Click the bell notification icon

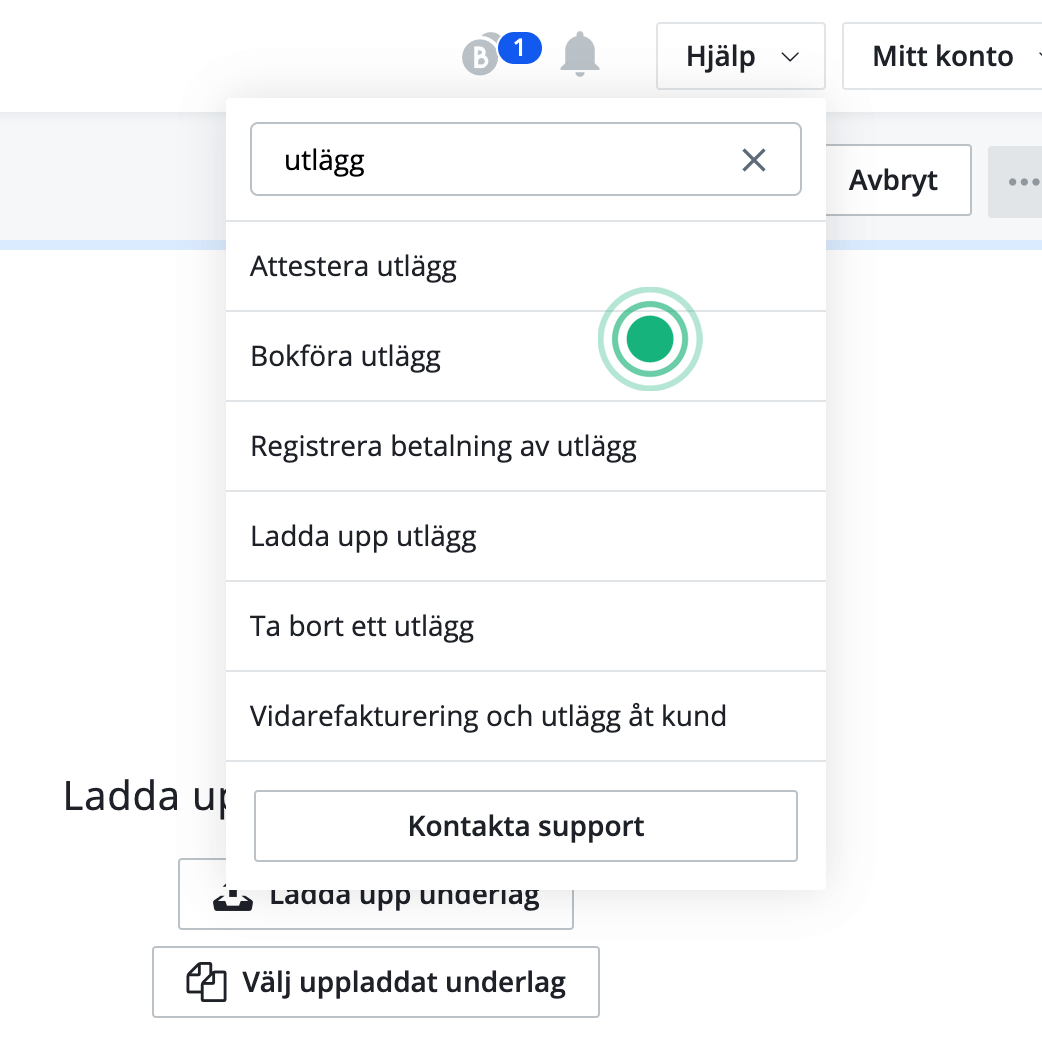point(580,55)
